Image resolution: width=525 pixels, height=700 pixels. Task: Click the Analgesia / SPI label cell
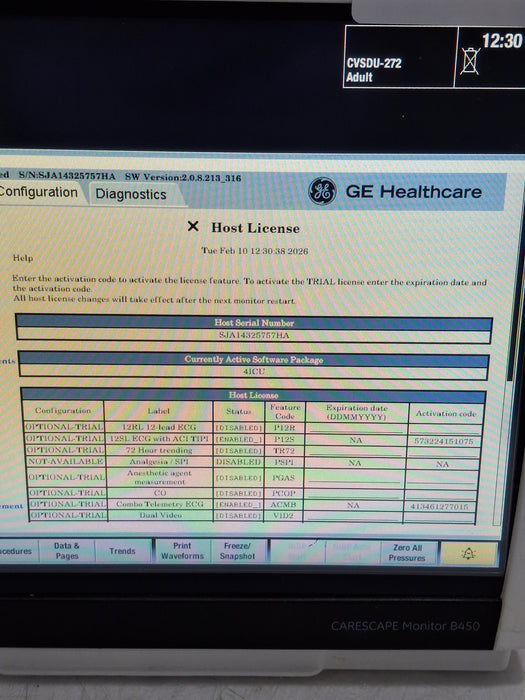pos(158,462)
